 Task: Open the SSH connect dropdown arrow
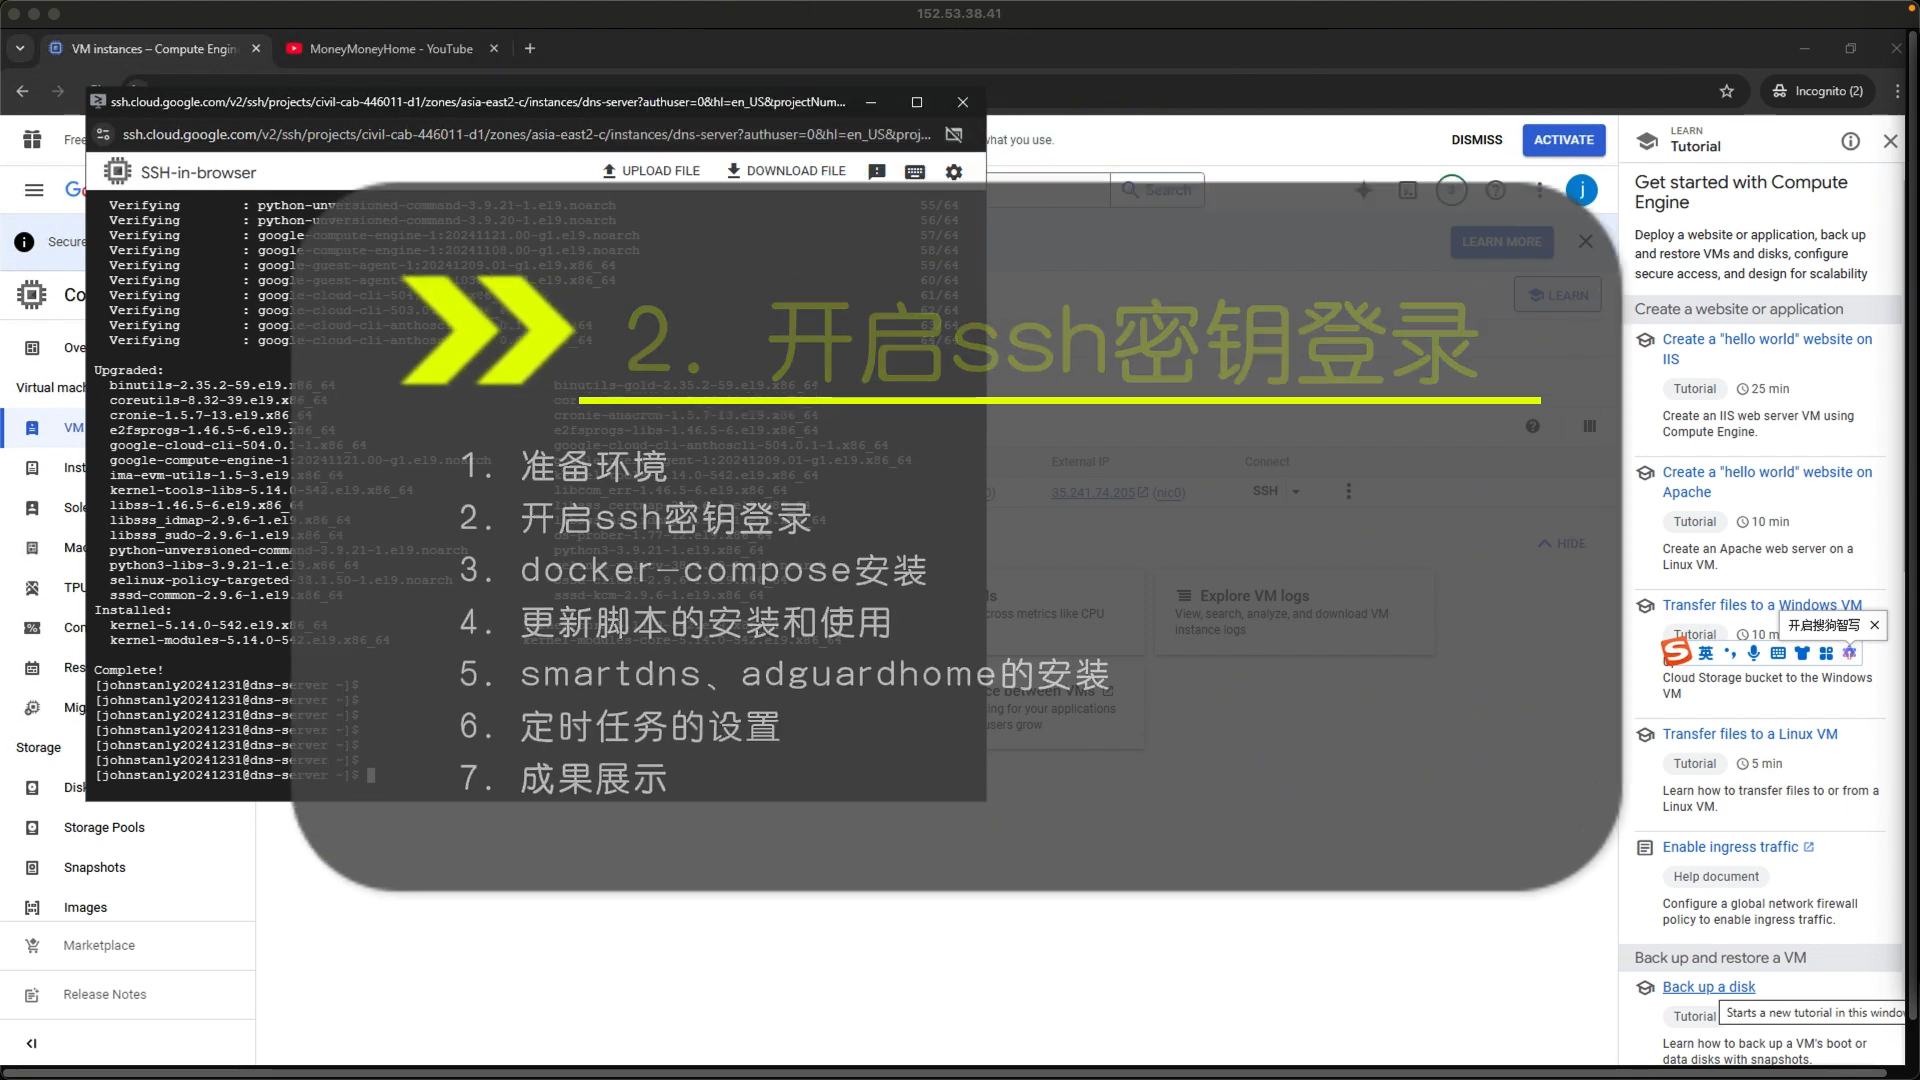tap(1296, 491)
